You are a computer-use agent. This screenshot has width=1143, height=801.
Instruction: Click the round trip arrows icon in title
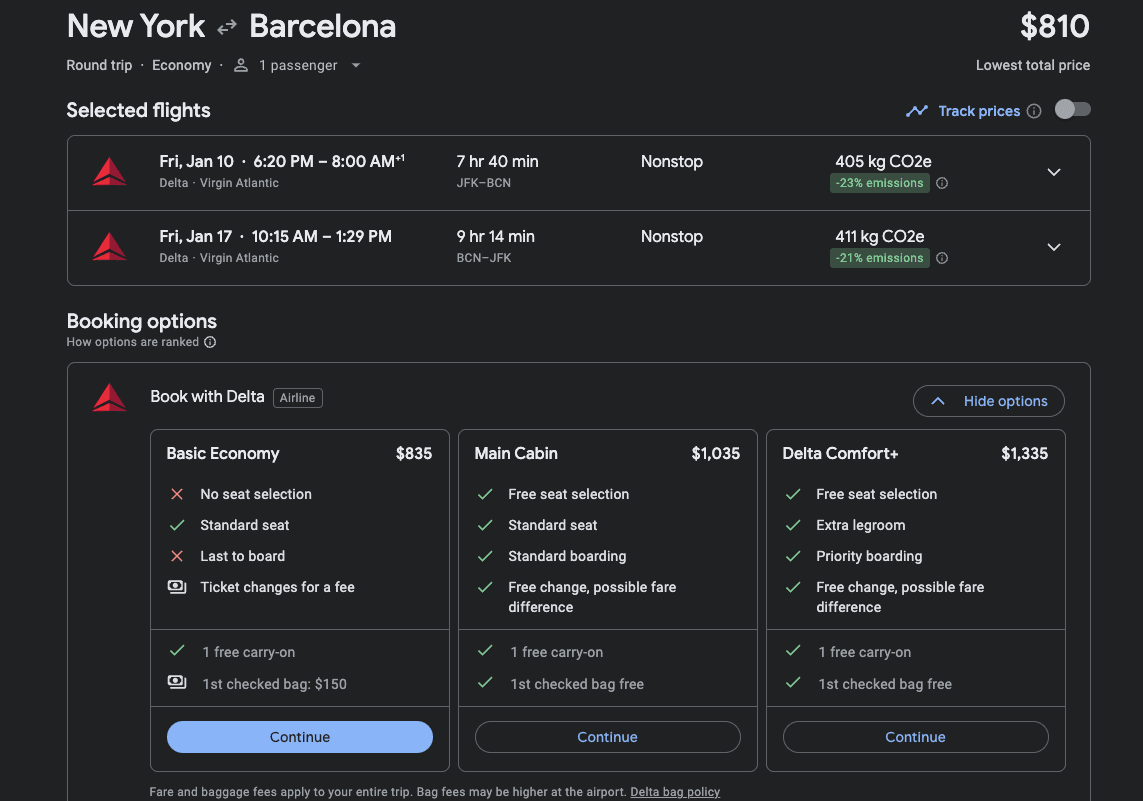tap(227, 28)
